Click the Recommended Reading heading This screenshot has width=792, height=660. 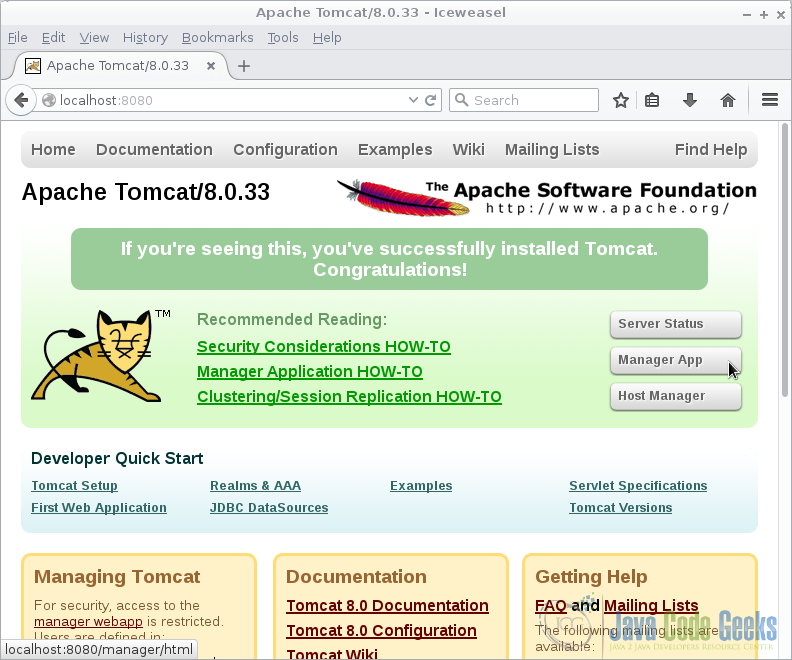[292, 320]
